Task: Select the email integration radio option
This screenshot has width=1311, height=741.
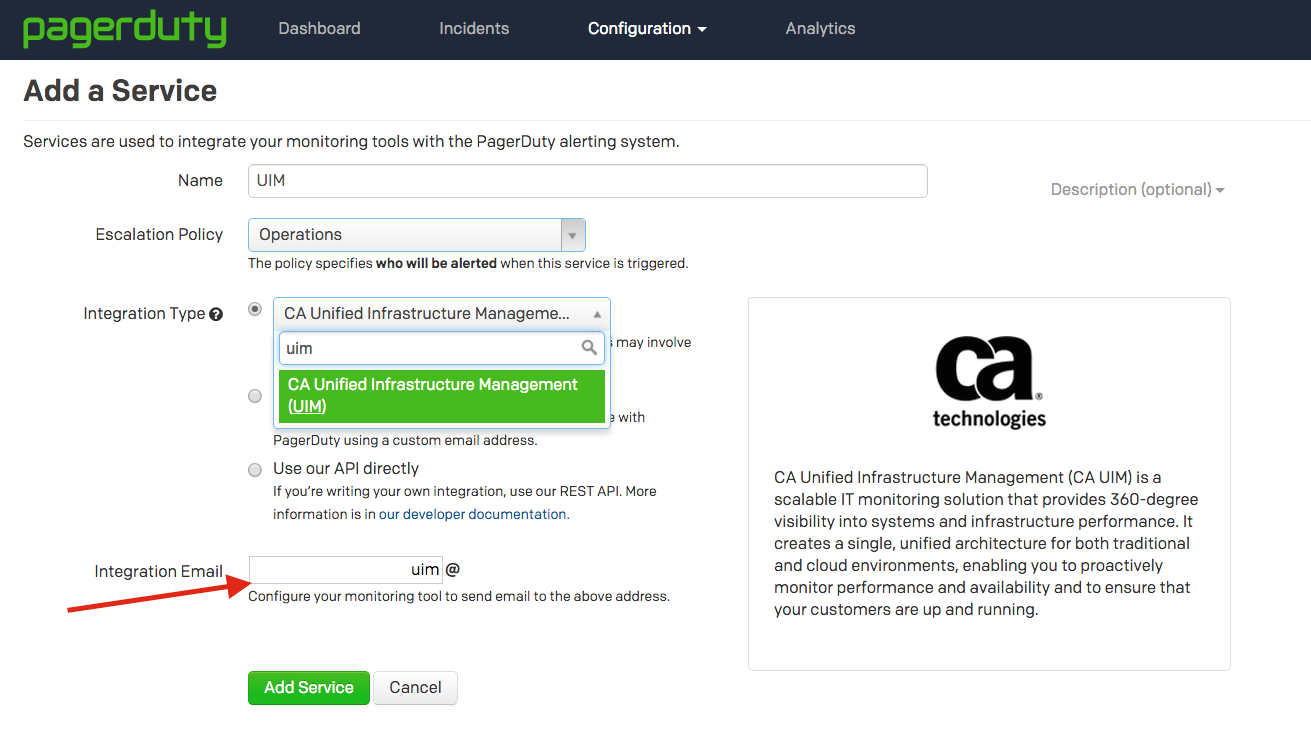Action: pyautogui.click(x=255, y=395)
